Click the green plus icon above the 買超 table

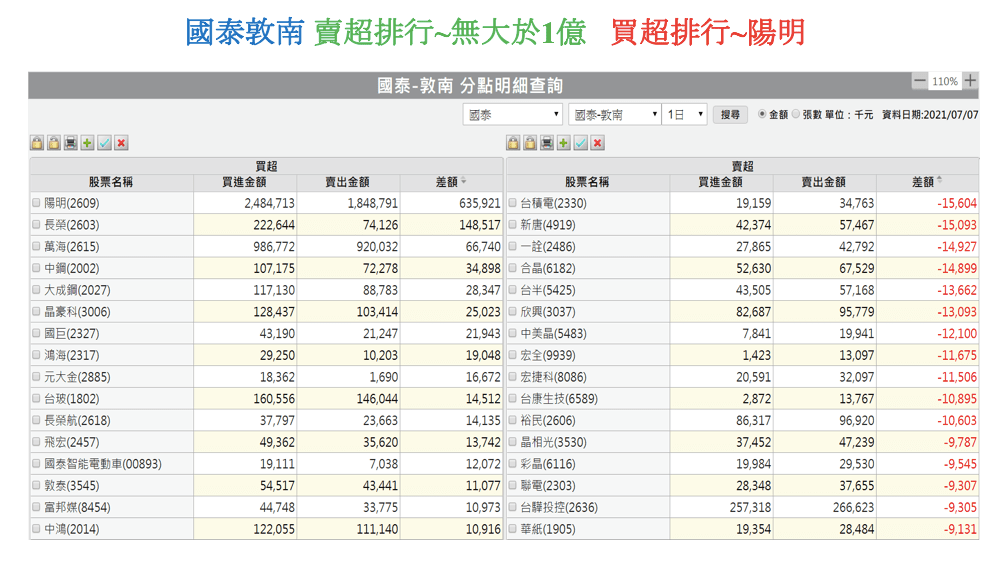click(88, 143)
